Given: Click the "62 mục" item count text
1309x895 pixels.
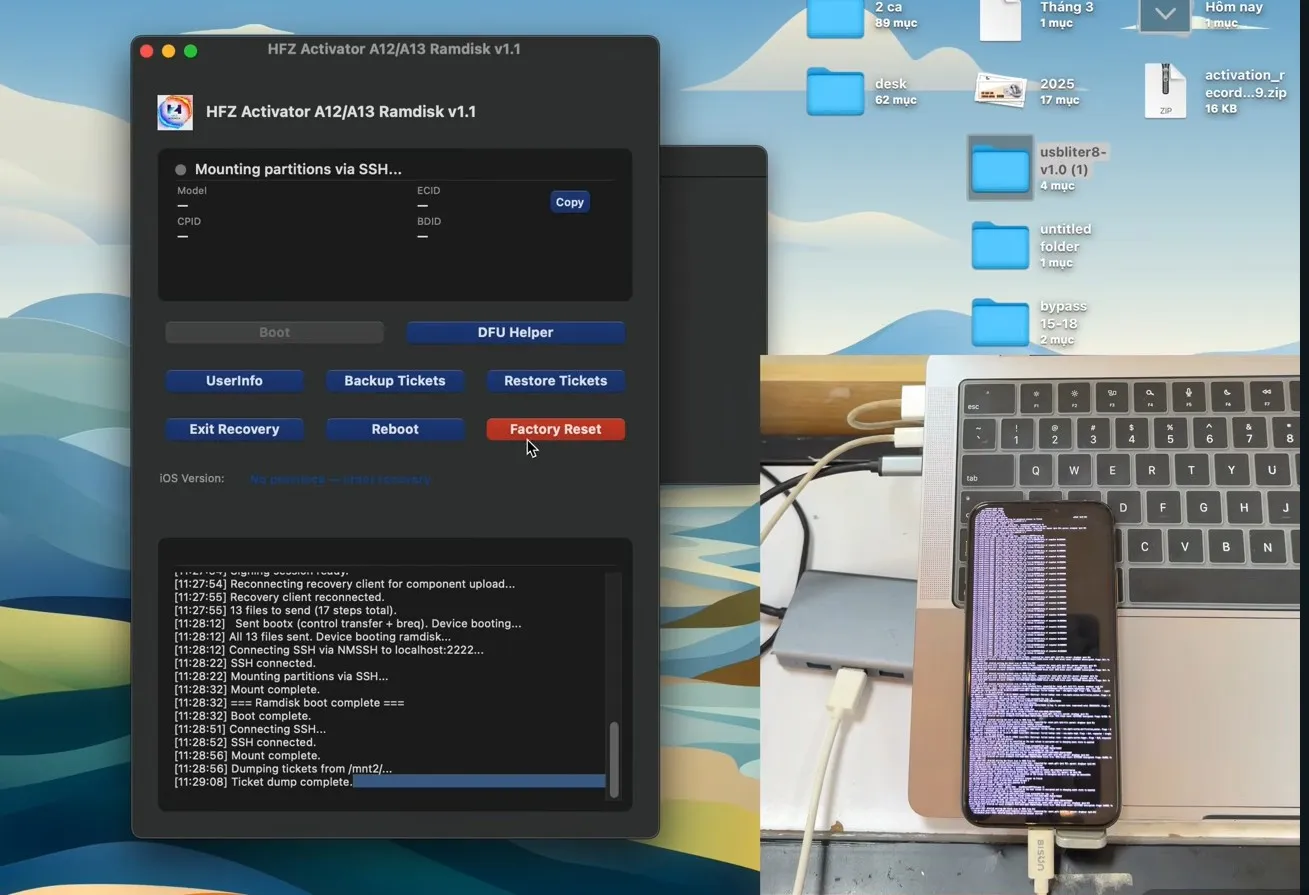Looking at the screenshot, I should click(895, 100).
